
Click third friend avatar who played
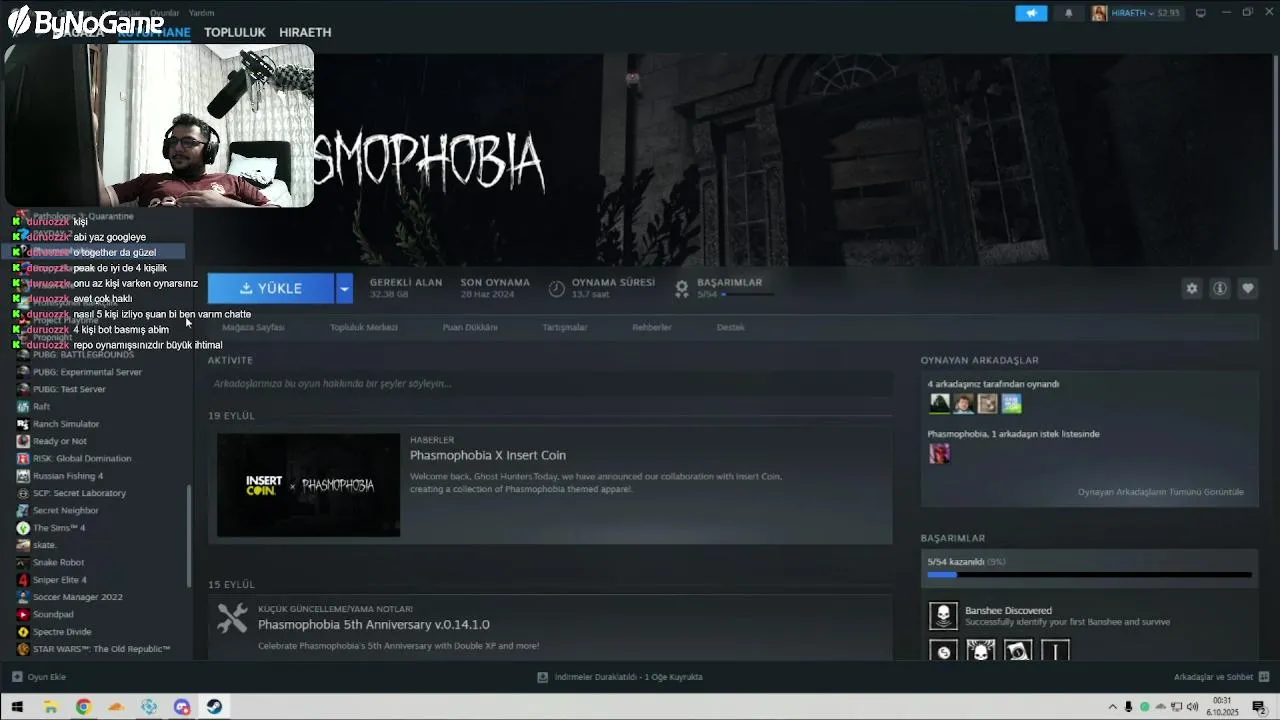[988, 403]
